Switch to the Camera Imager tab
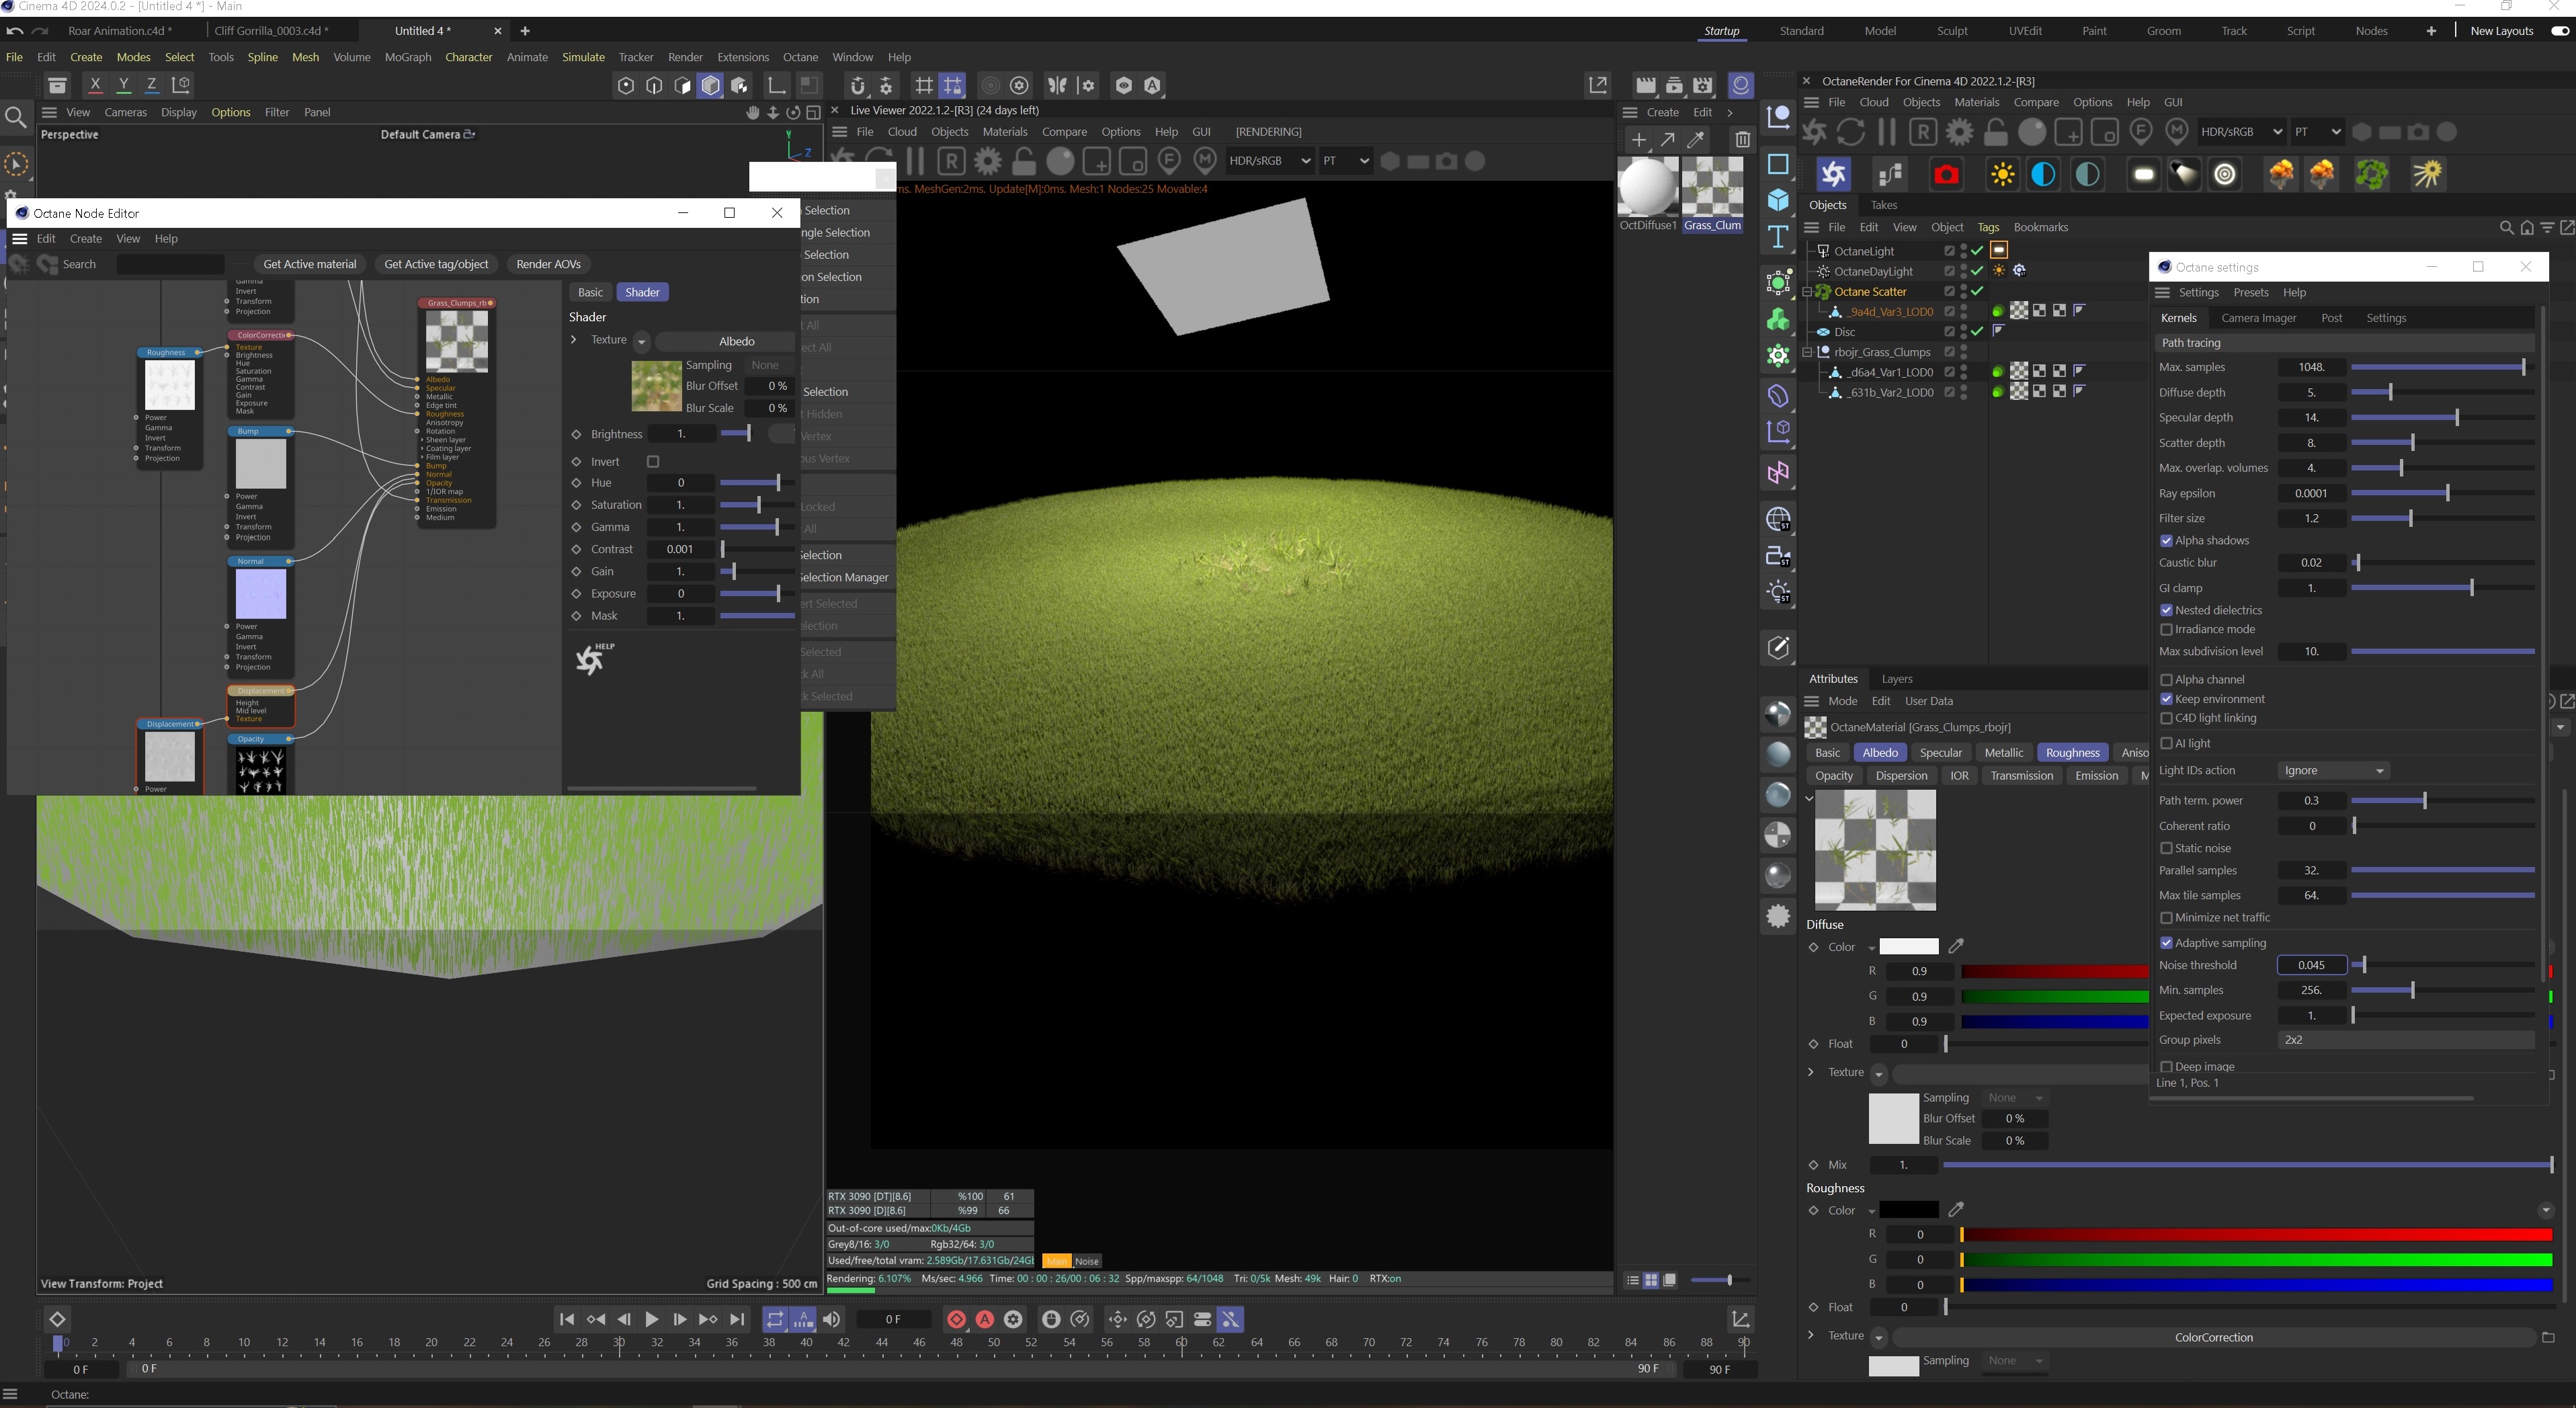Image resolution: width=2576 pixels, height=1408 pixels. [x=2258, y=318]
